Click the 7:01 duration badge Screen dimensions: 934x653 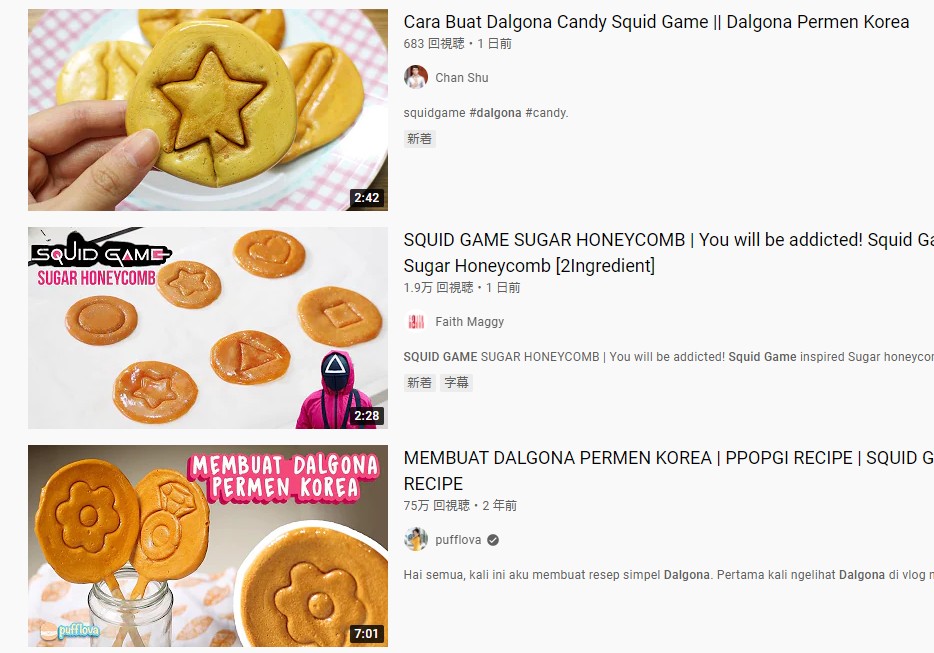(x=366, y=634)
